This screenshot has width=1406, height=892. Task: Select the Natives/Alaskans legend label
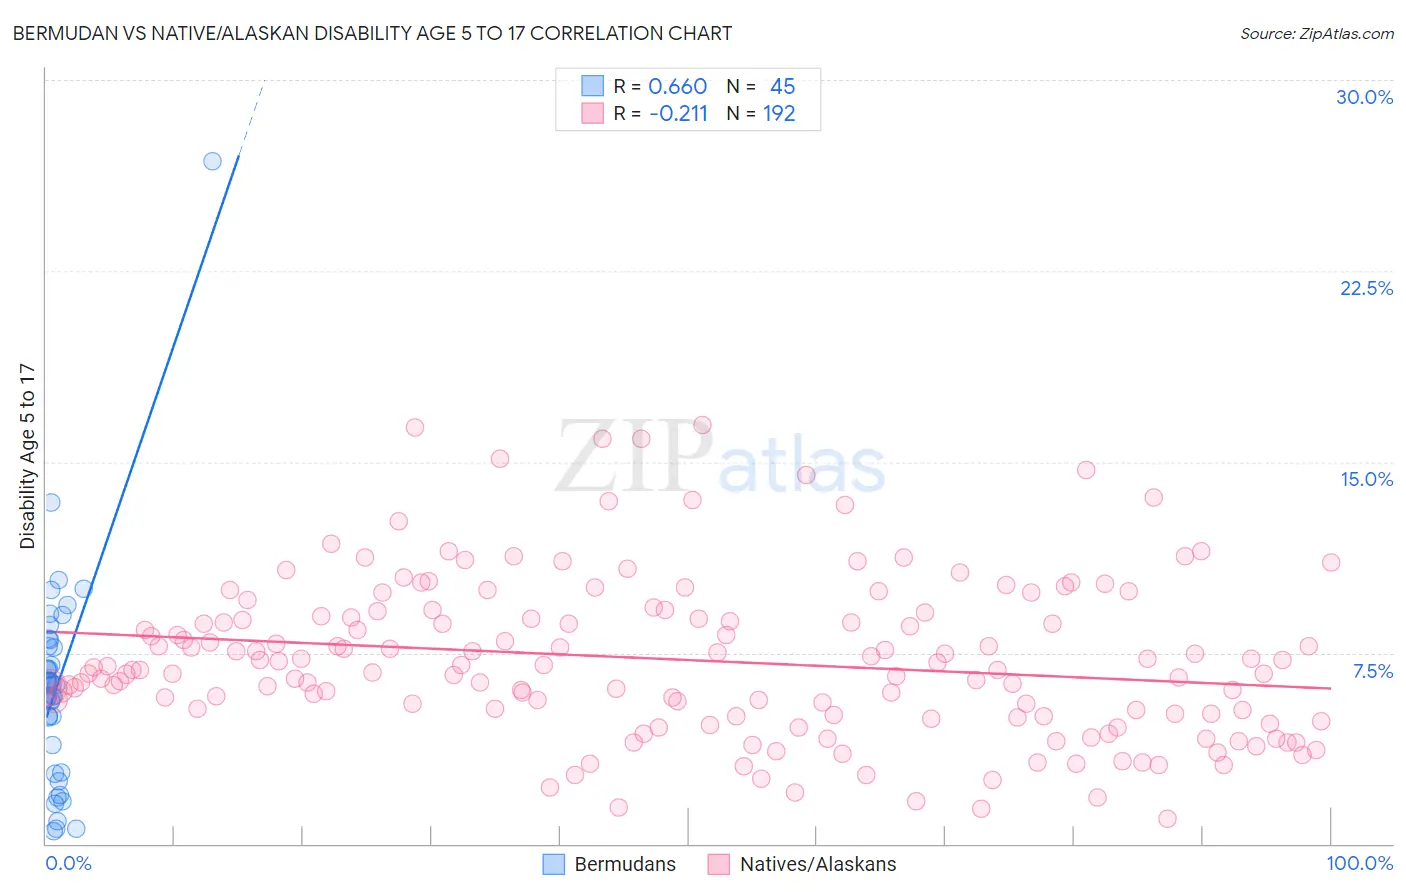point(818,864)
